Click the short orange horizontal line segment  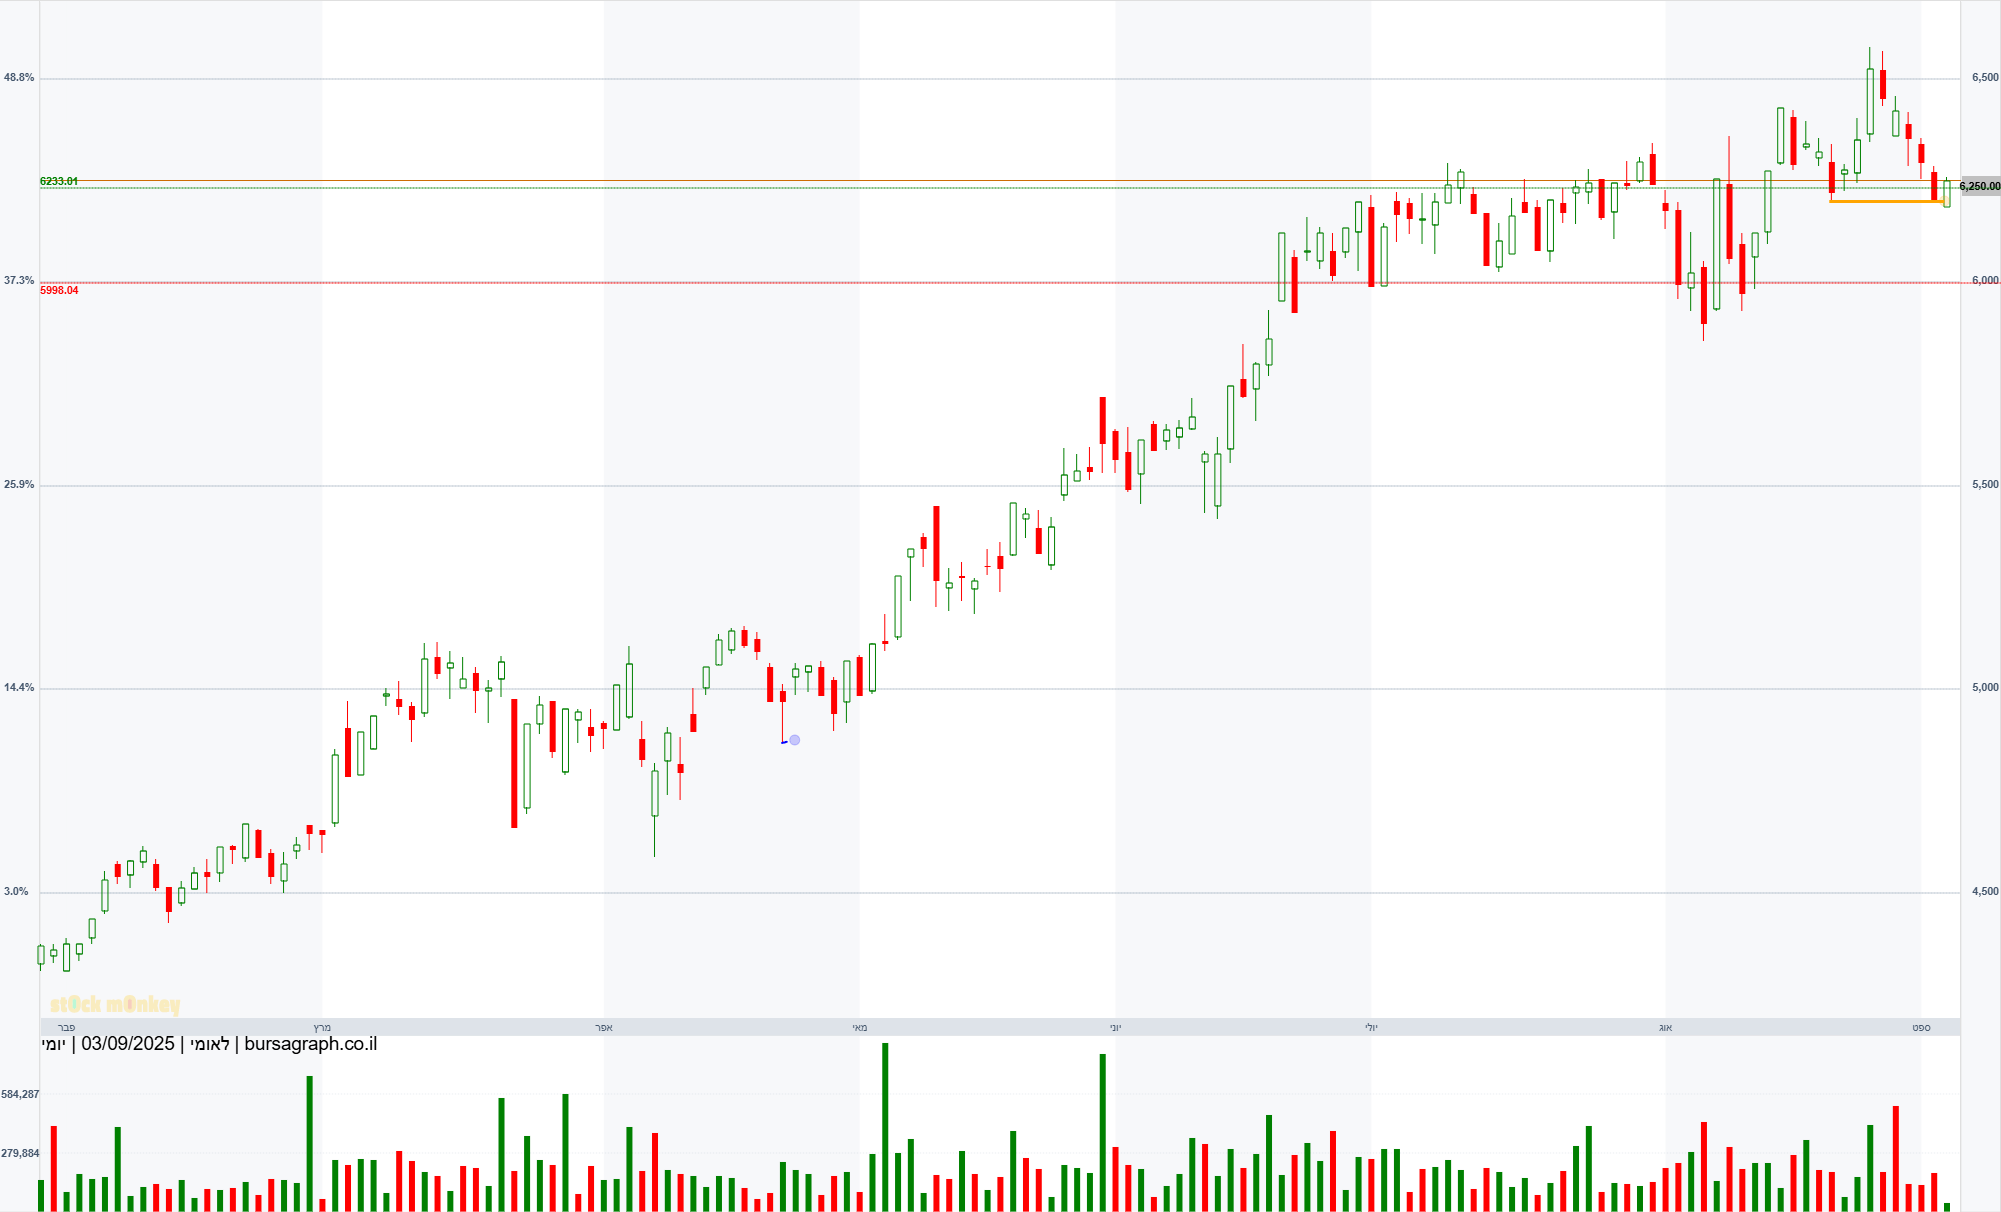(1885, 202)
